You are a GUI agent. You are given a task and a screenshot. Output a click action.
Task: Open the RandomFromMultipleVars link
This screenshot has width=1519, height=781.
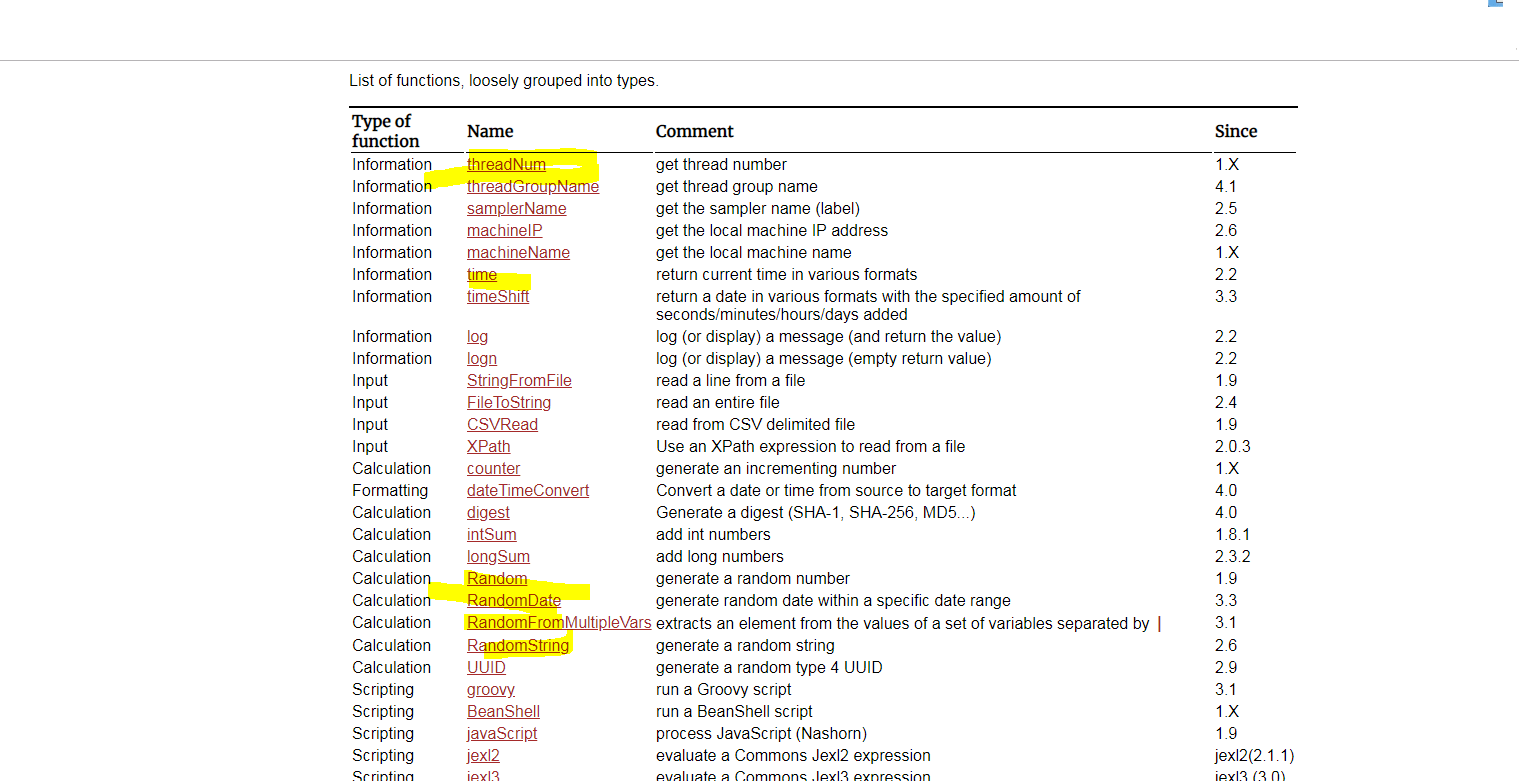tap(559, 623)
